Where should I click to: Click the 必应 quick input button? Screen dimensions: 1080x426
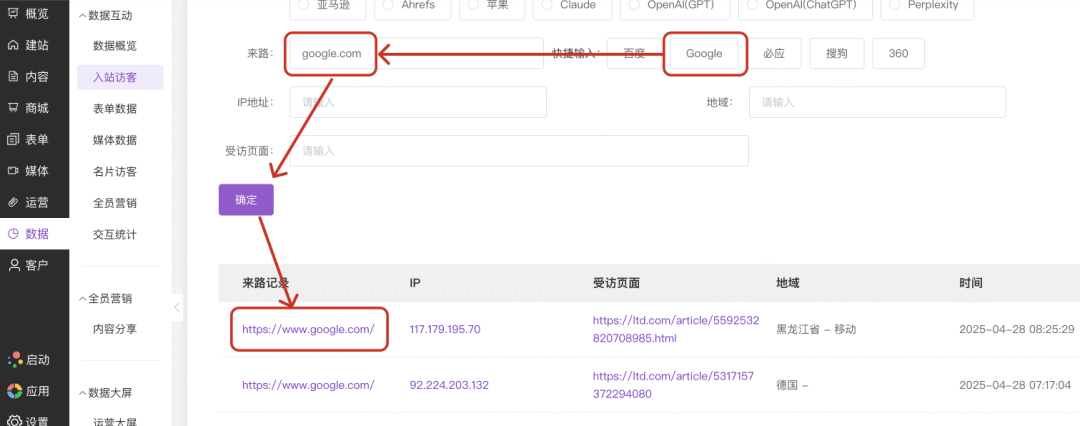pyautogui.click(x=773, y=53)
